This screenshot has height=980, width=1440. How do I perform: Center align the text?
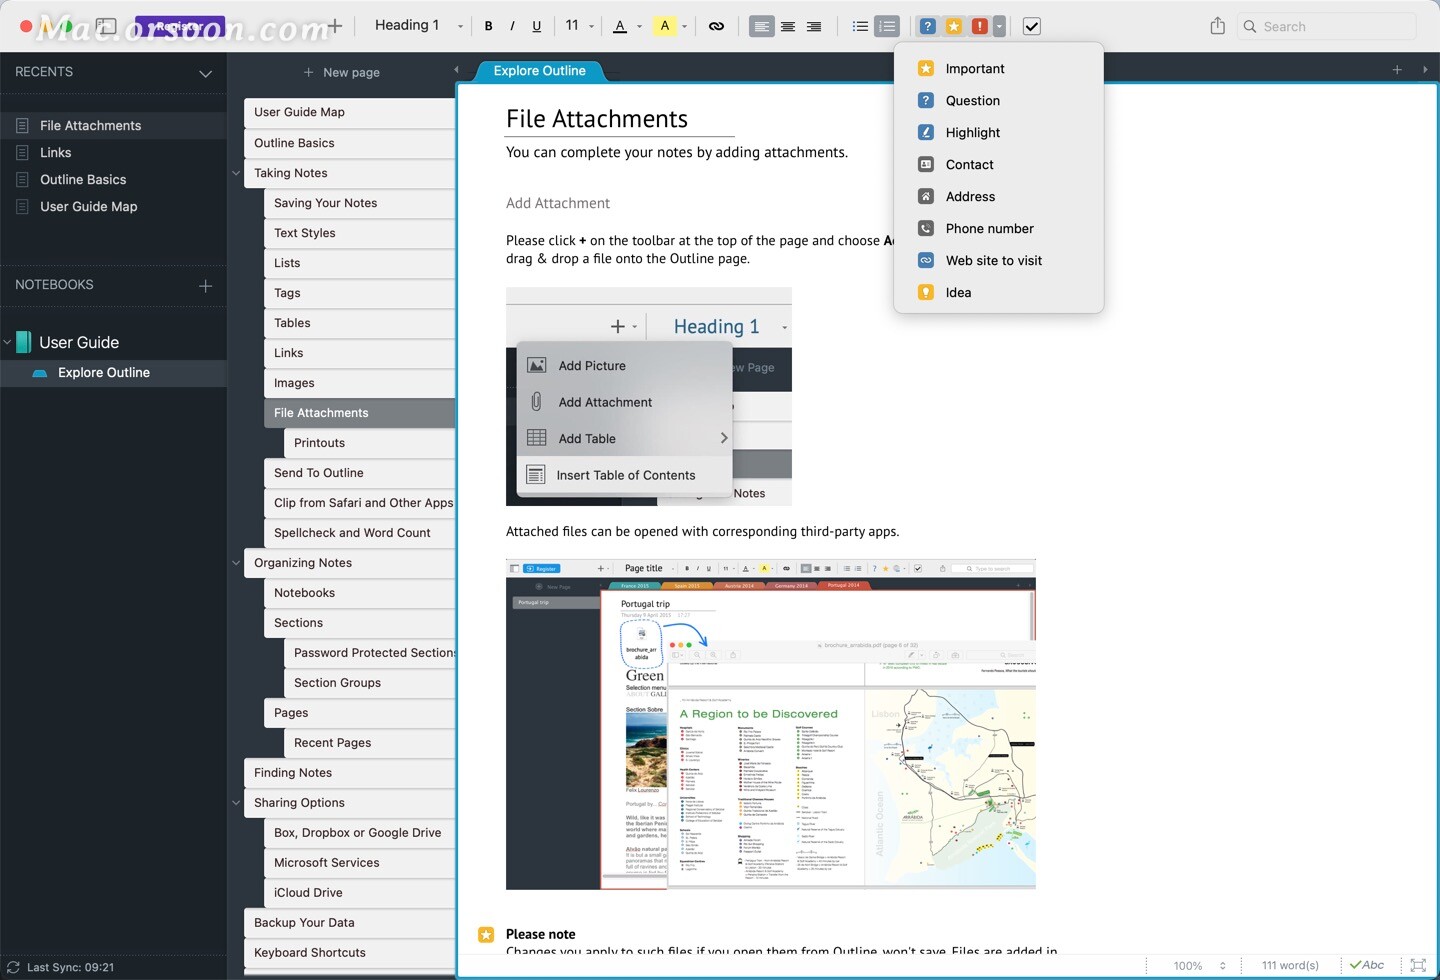(x=788, y=26)
